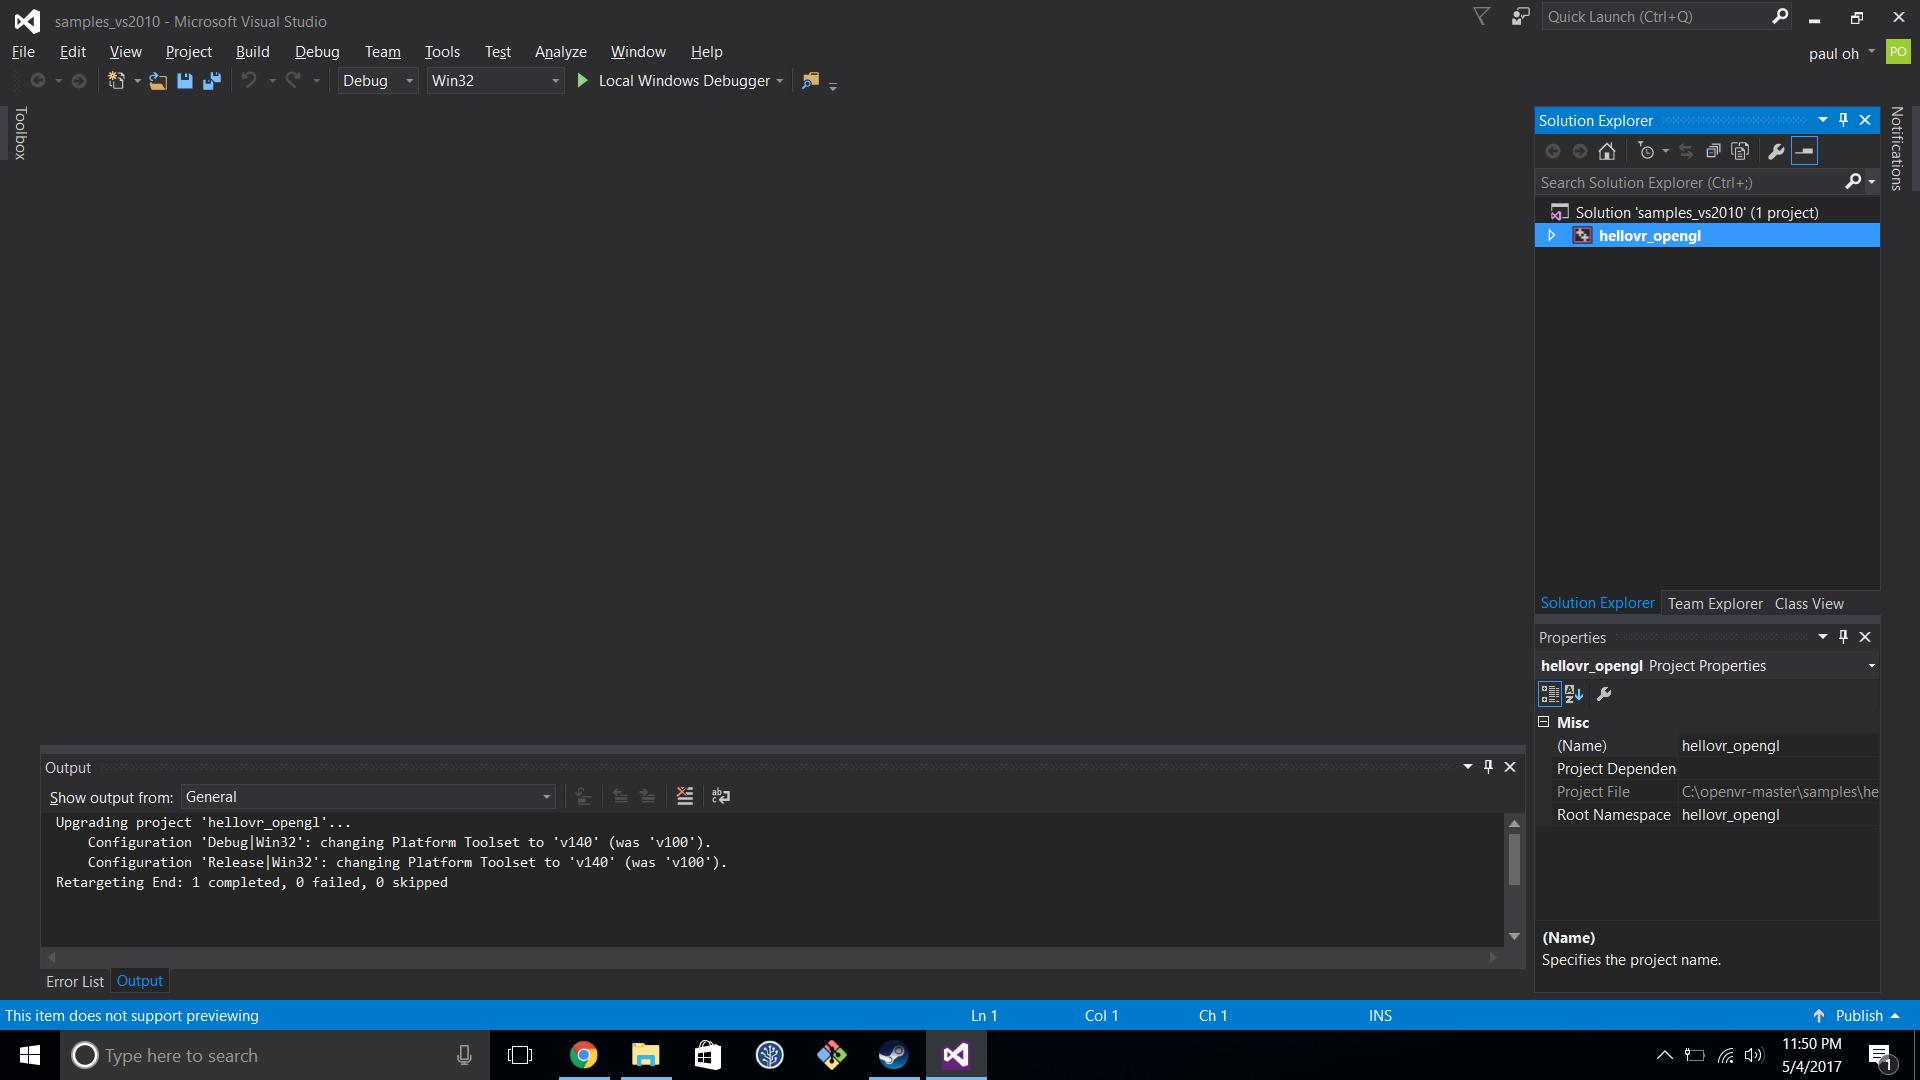Image resolution: width=1920 pixels, height=1080 pixels.
Task: Click the Root Namespace property value
Action: coord(1779,815)
